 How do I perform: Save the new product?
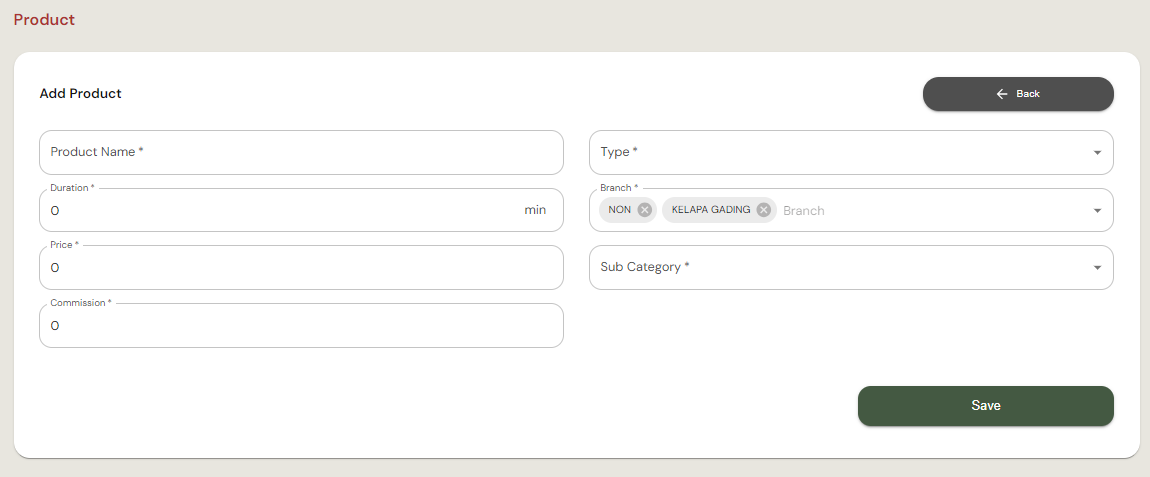[x=985, y=406]
